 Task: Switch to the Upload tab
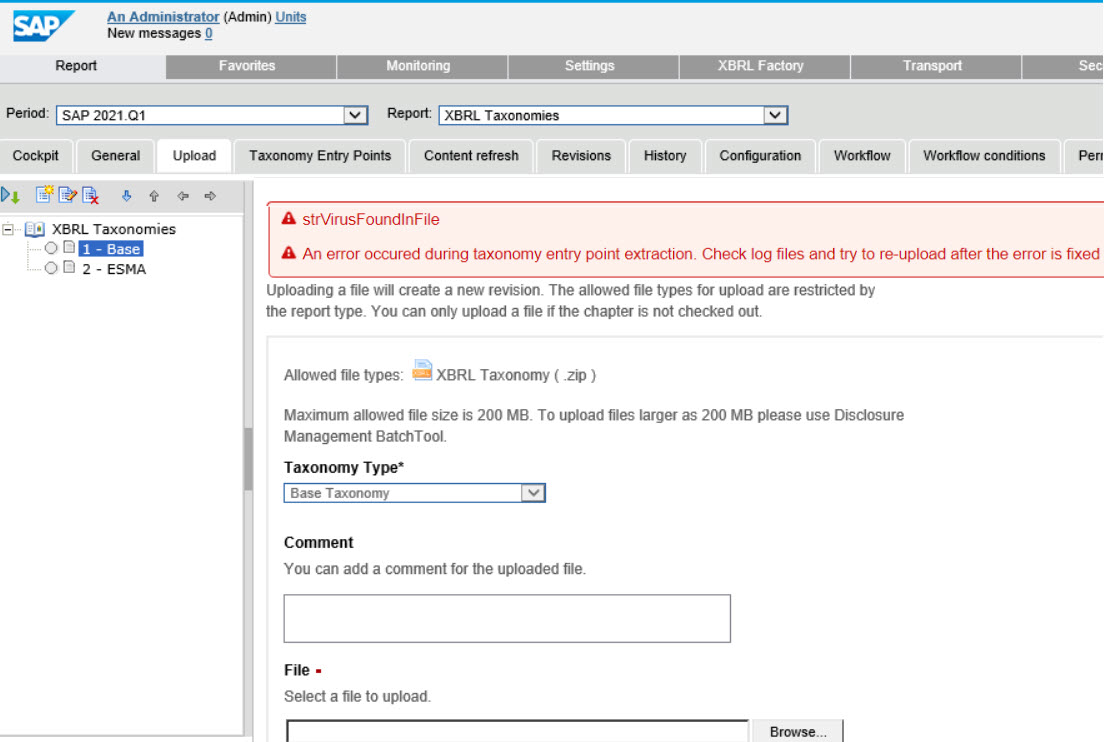pos(194,156)
